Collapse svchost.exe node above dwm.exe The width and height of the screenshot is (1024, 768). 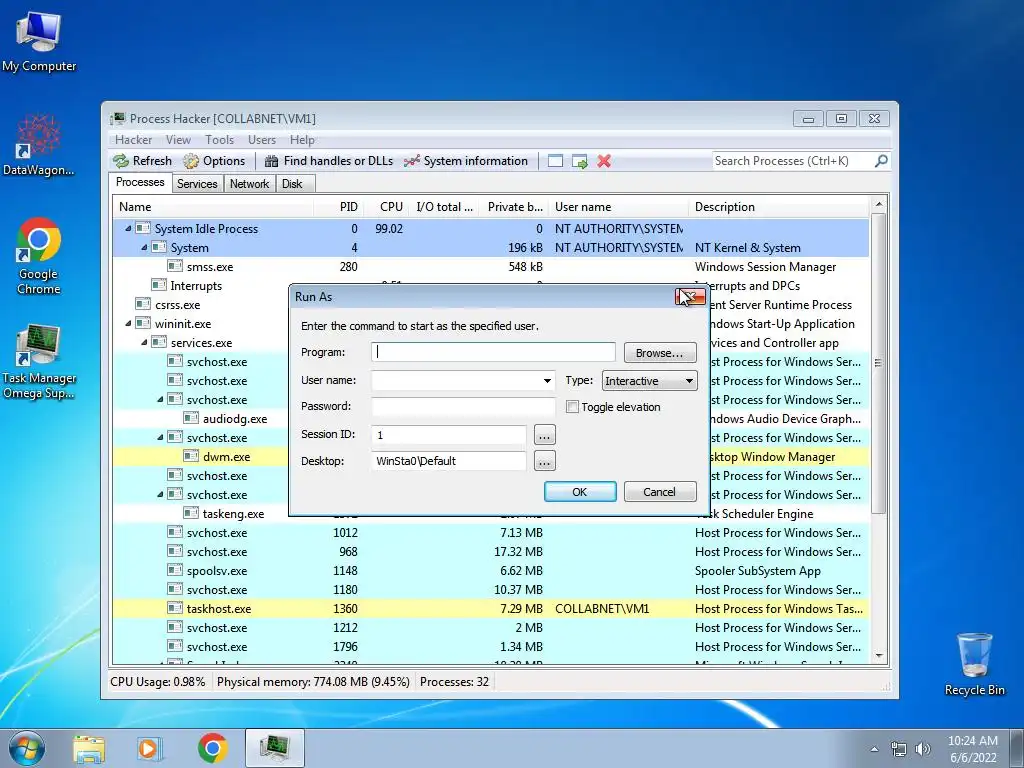(x=160, y=437)
